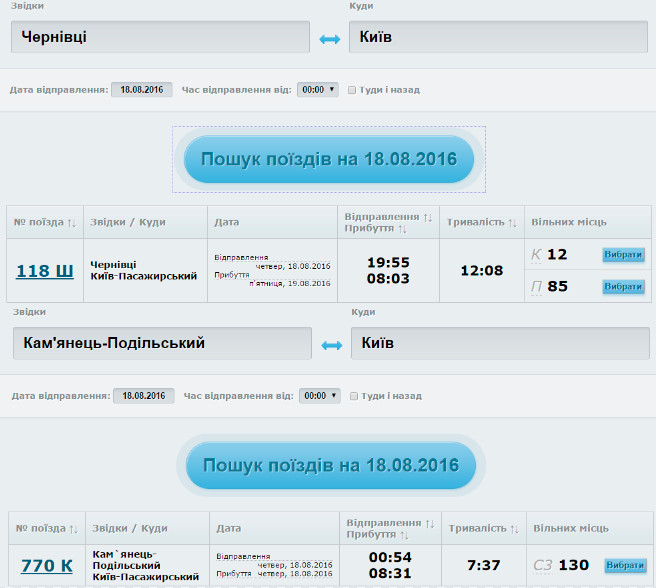Focus the Кам'янець-Подільський origin station field
Viewport: 656px width, 588px height.
[162, 343]
